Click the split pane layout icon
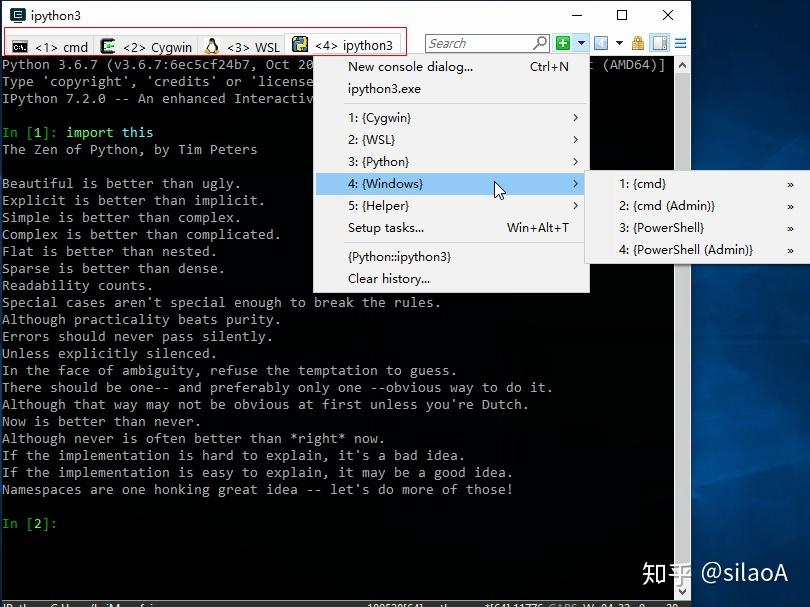810x607 pixels. click(660, 43)
